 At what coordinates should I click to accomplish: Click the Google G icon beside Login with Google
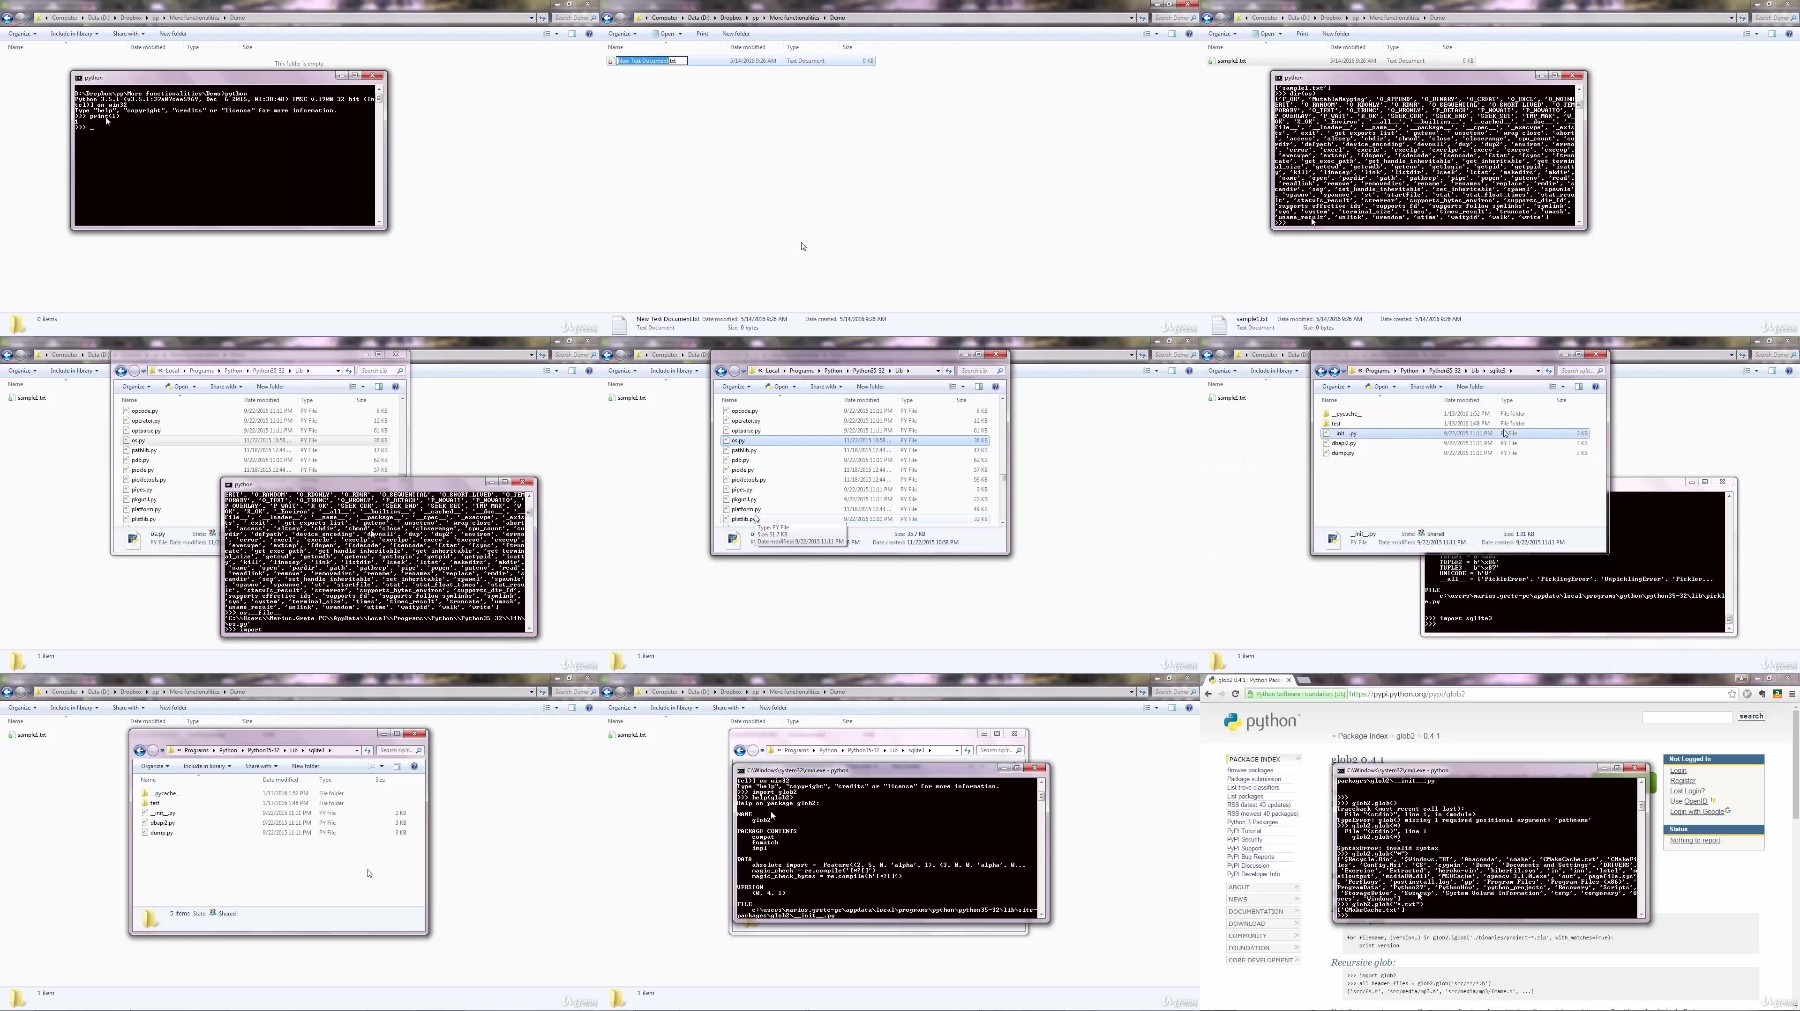coord(1728,810)
